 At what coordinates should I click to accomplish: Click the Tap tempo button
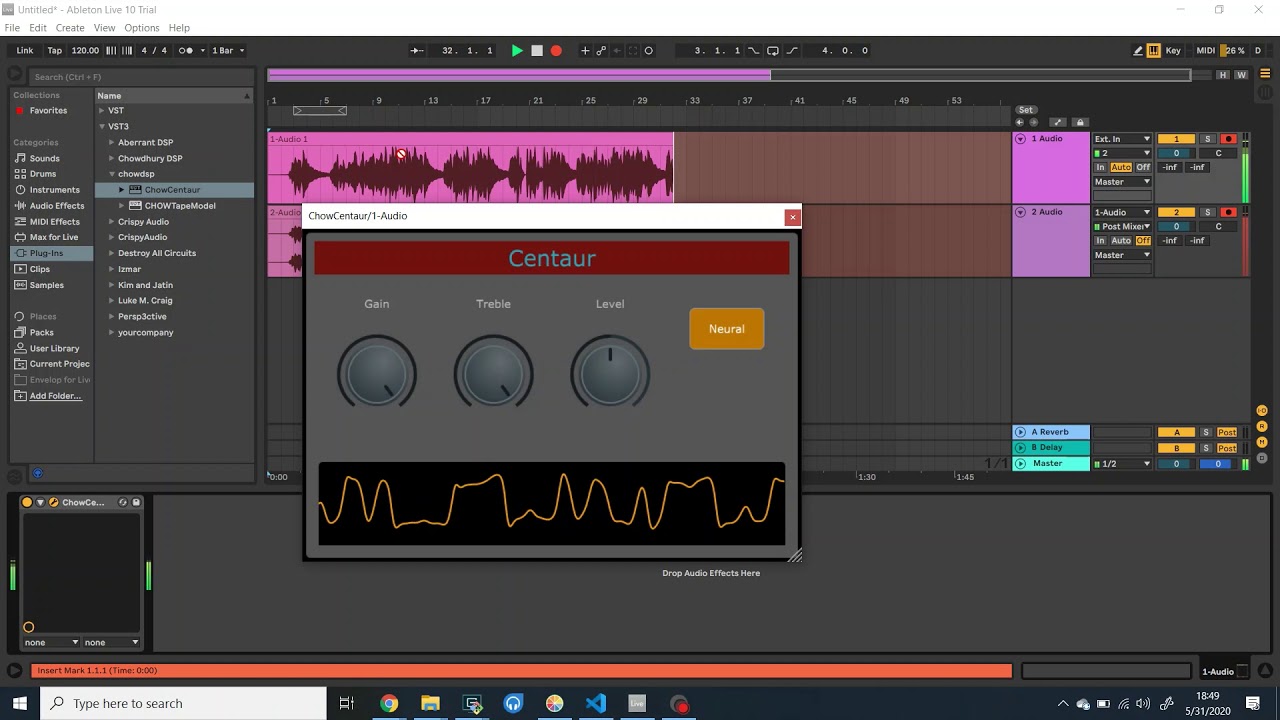pos(55,50)
